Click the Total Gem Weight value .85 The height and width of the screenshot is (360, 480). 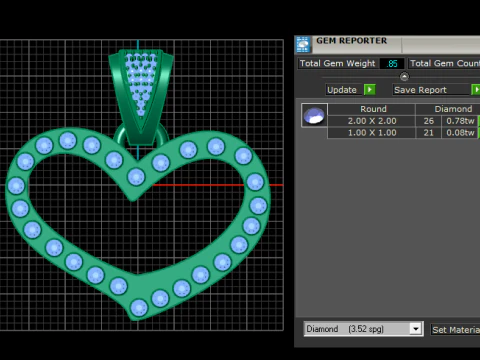(392, 63)
